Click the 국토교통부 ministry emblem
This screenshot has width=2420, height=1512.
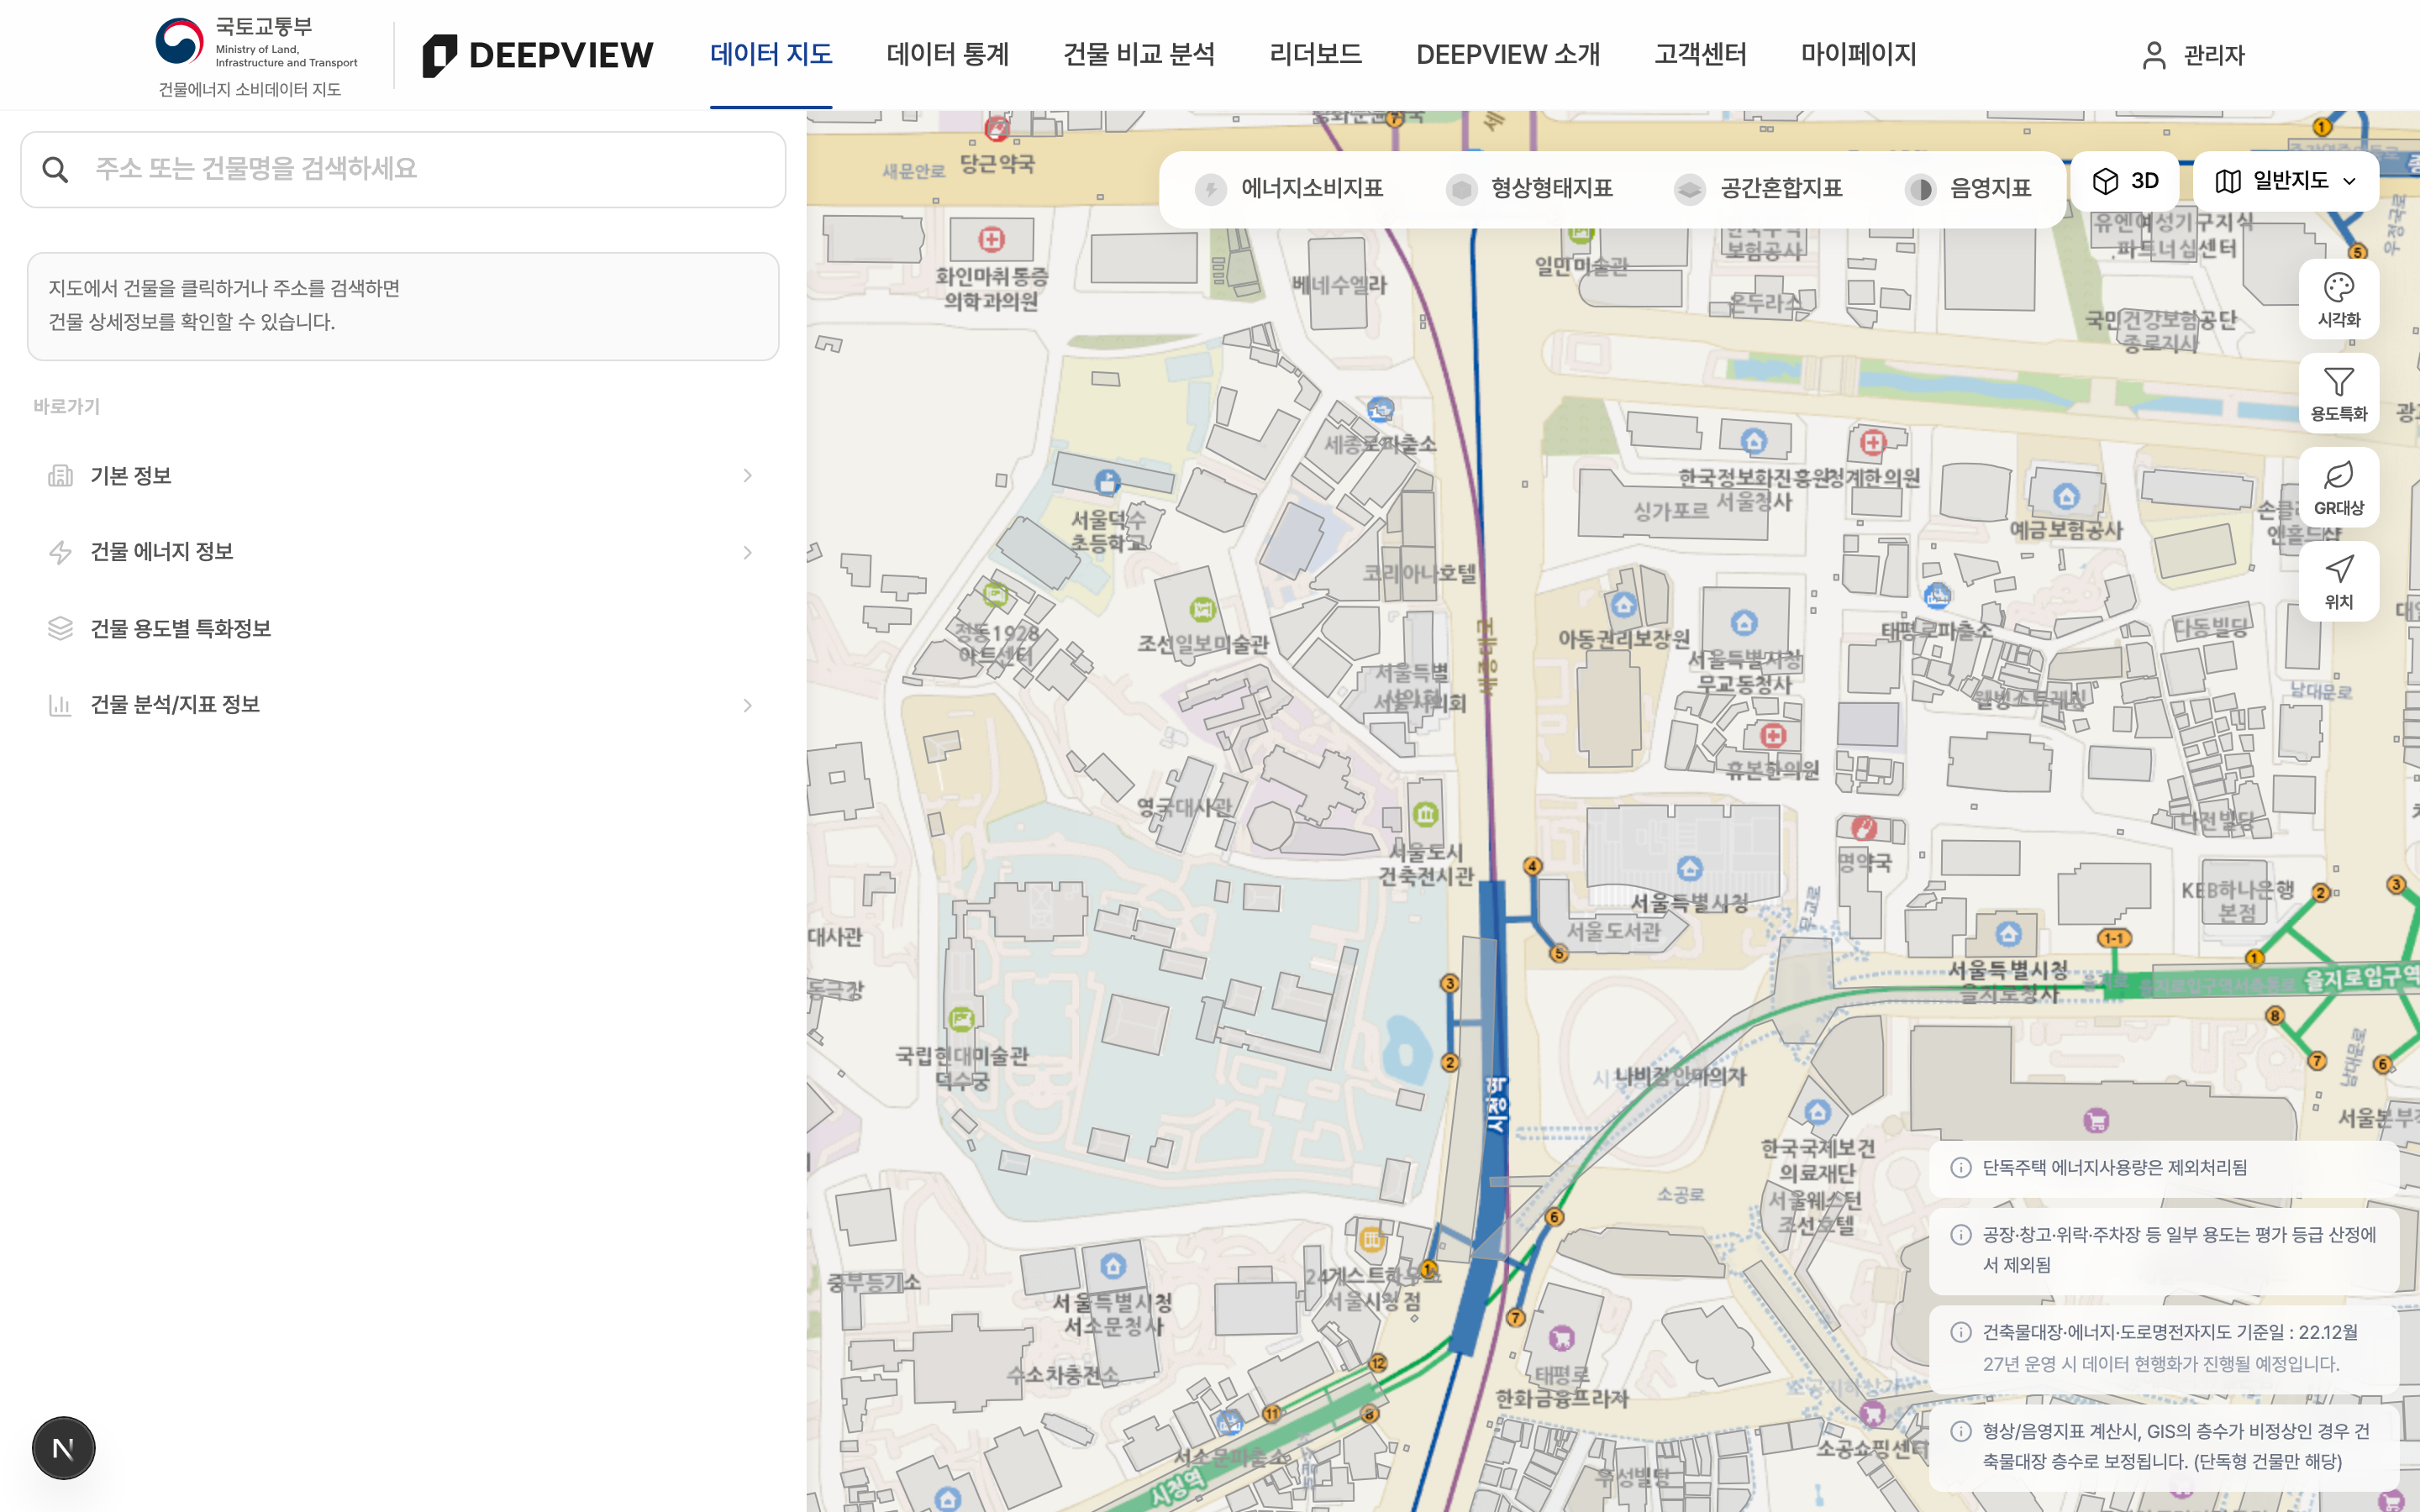[x=180, y=42]
